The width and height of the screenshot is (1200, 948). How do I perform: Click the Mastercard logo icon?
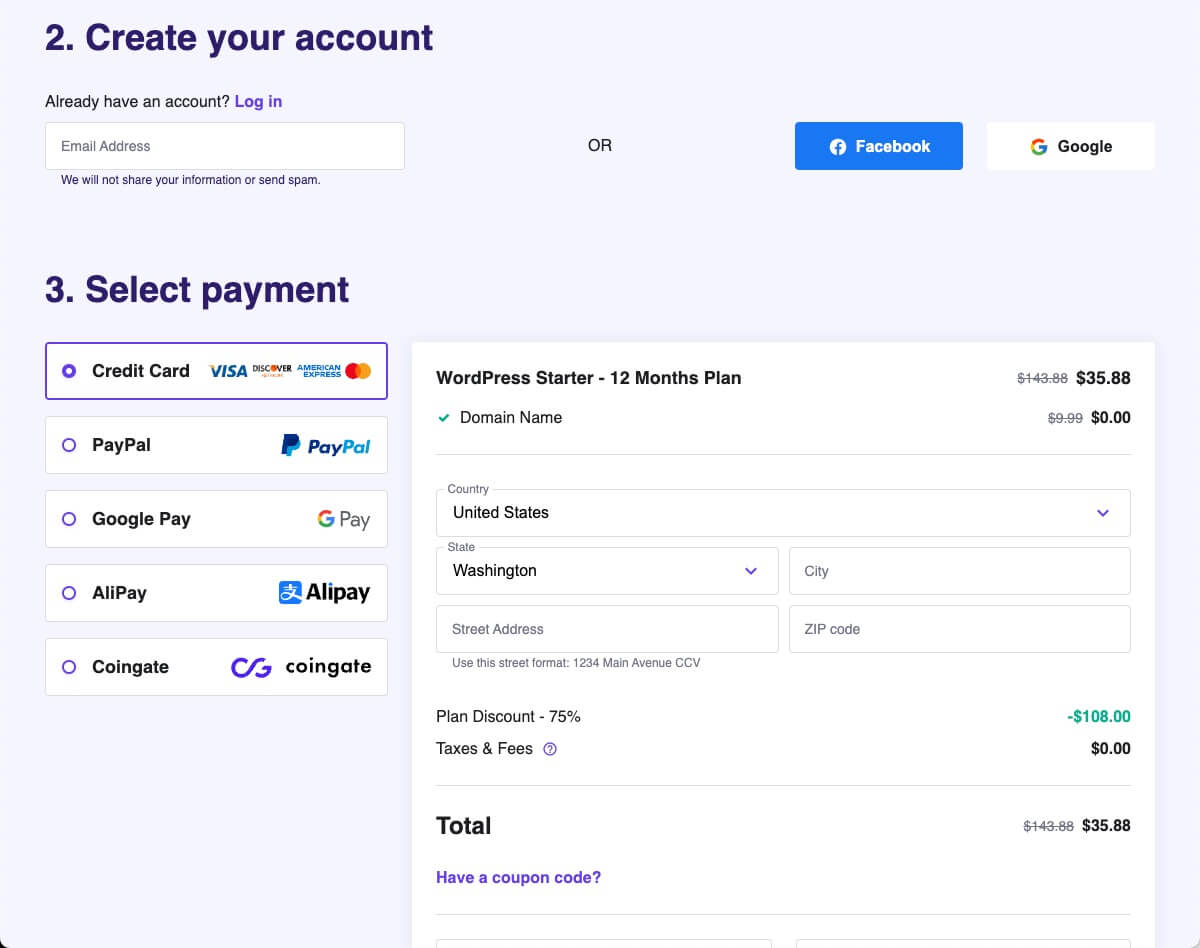pos(358,371)
